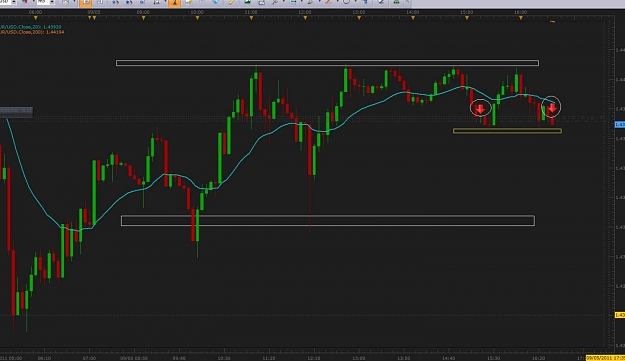625x361 pixels.
Task: Select the yellow pencil drawing tool icon
Action: [231, 2]
